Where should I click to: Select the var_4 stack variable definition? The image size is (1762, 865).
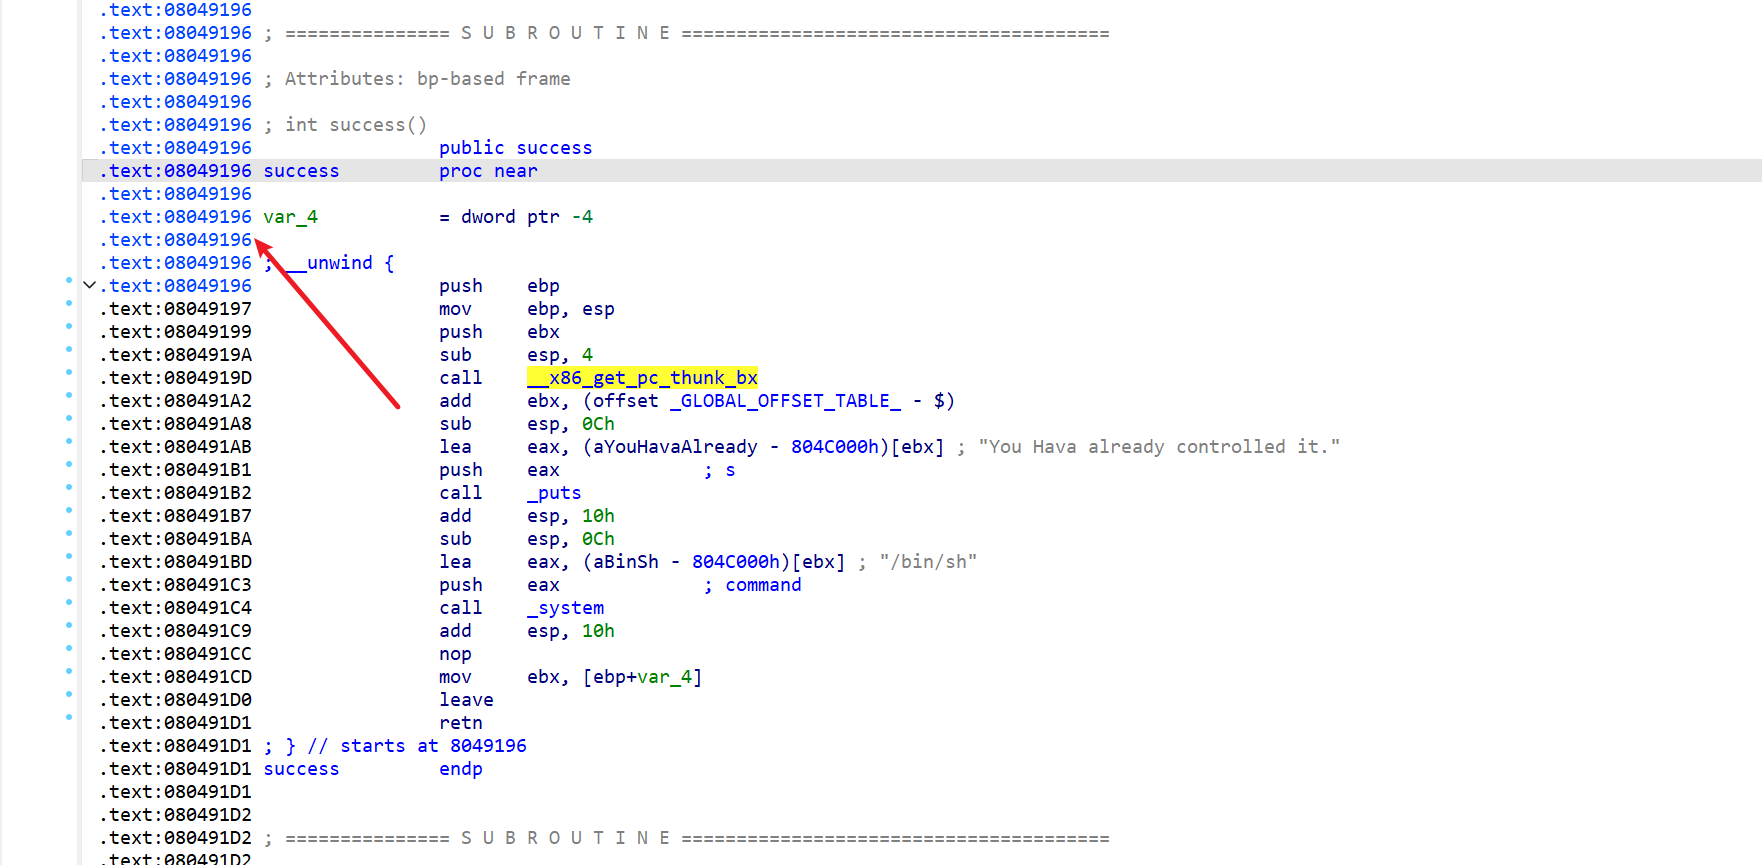point(290,217)
